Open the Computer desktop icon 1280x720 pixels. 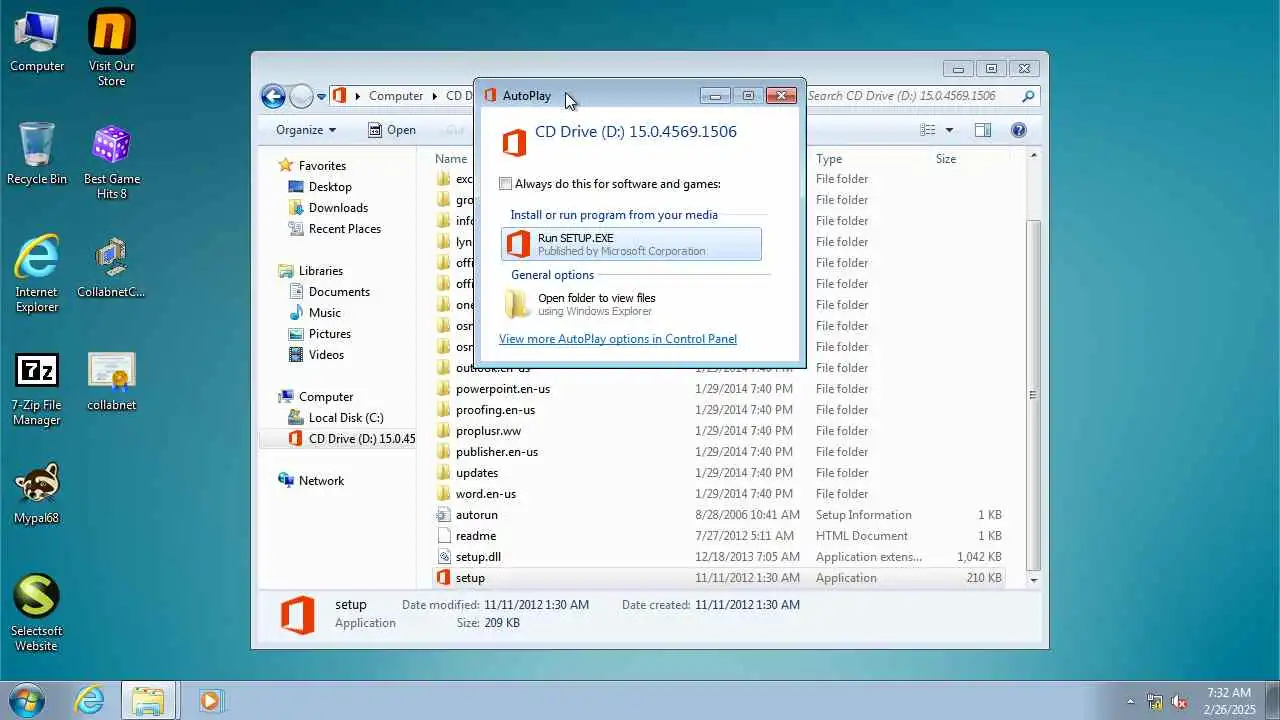[x=37, y=42]
